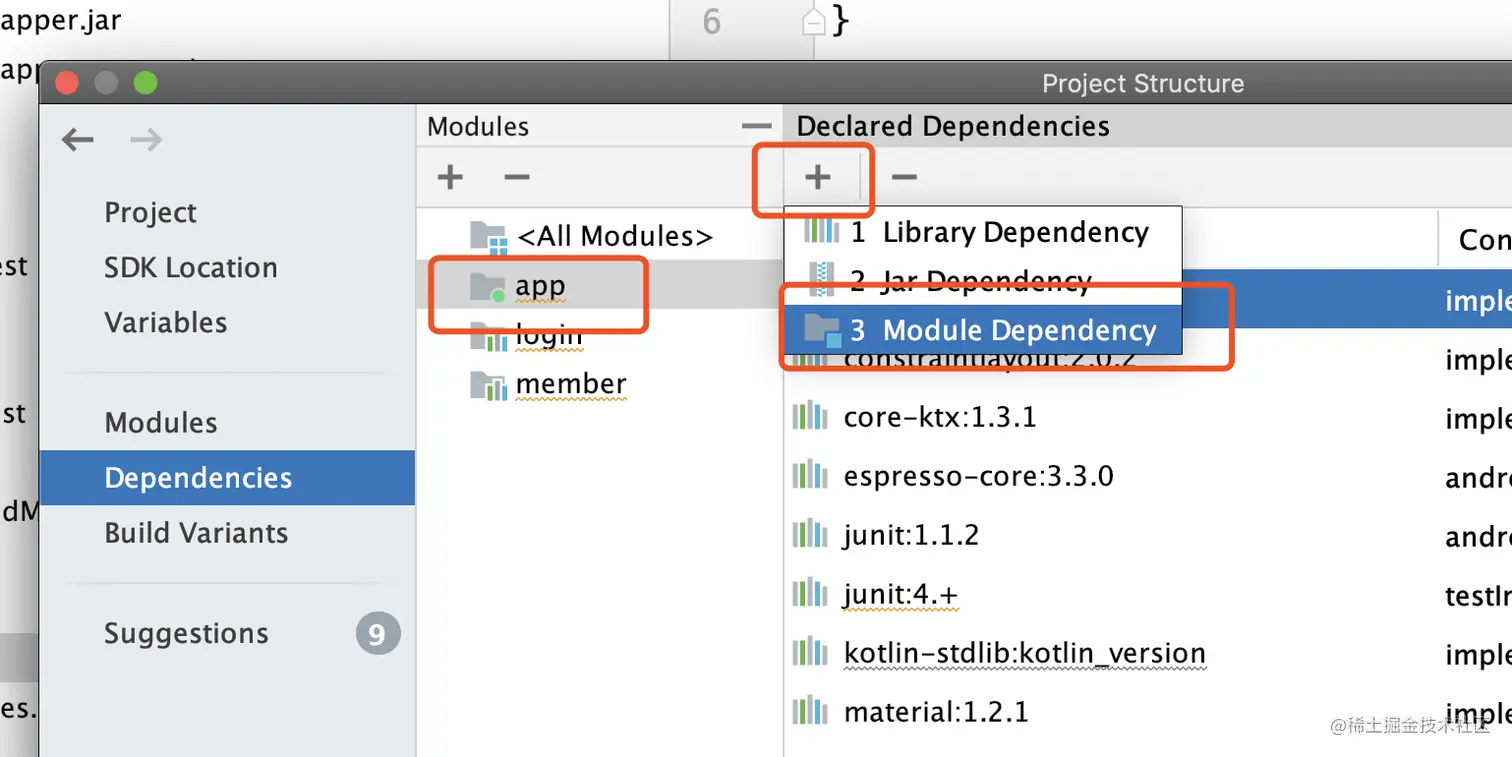Screen dimensions: 1512x757
Task: Select the espresso-core:3.3.0 dependency row
Action: [x=978, y=476]
